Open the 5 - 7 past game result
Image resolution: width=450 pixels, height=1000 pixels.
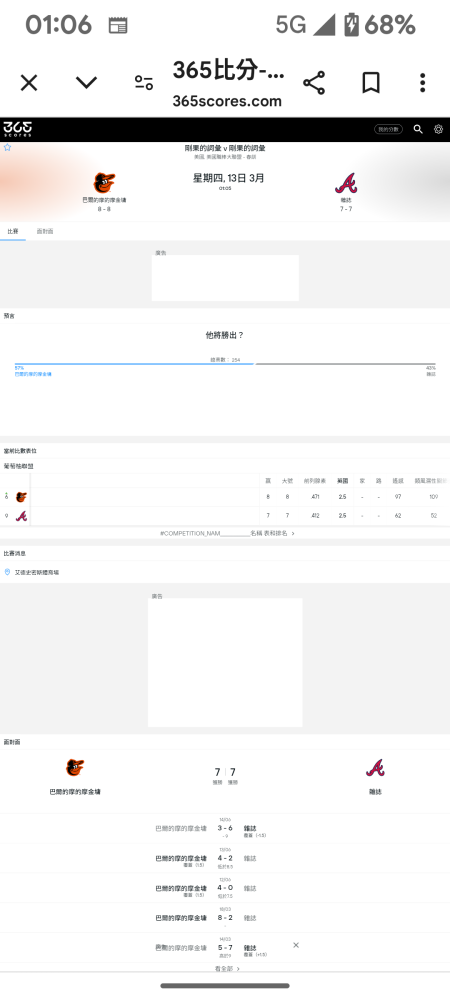(225, 948)
